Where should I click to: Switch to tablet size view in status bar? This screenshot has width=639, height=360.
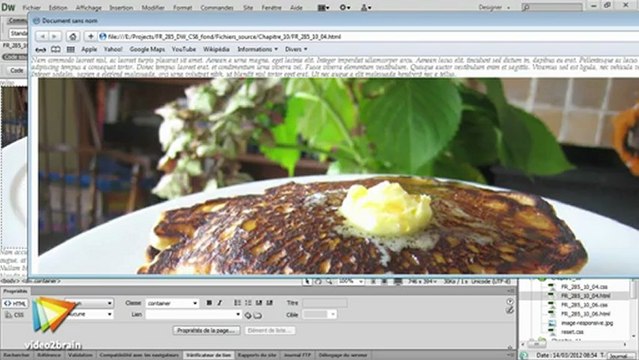(384, 281)
